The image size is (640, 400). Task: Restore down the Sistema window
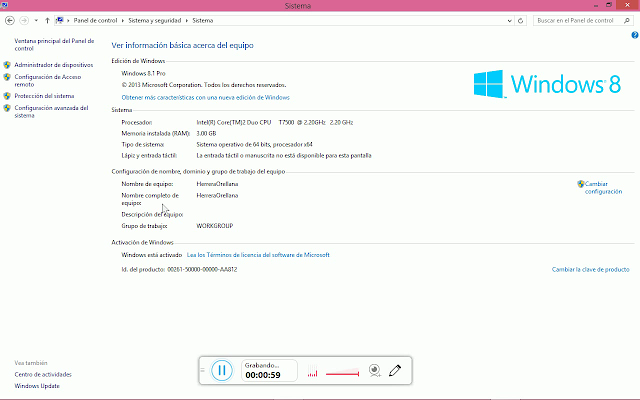[x=609, y=5]
